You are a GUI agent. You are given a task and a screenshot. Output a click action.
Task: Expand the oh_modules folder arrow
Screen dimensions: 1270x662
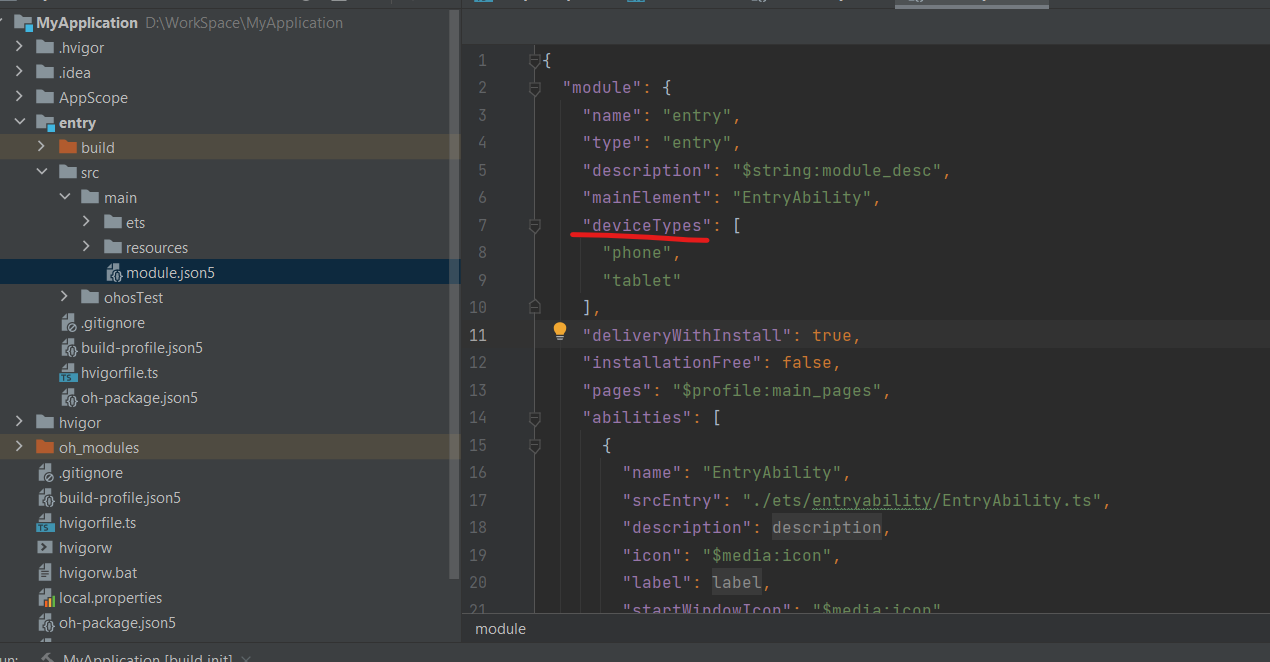tap(19, 447)
